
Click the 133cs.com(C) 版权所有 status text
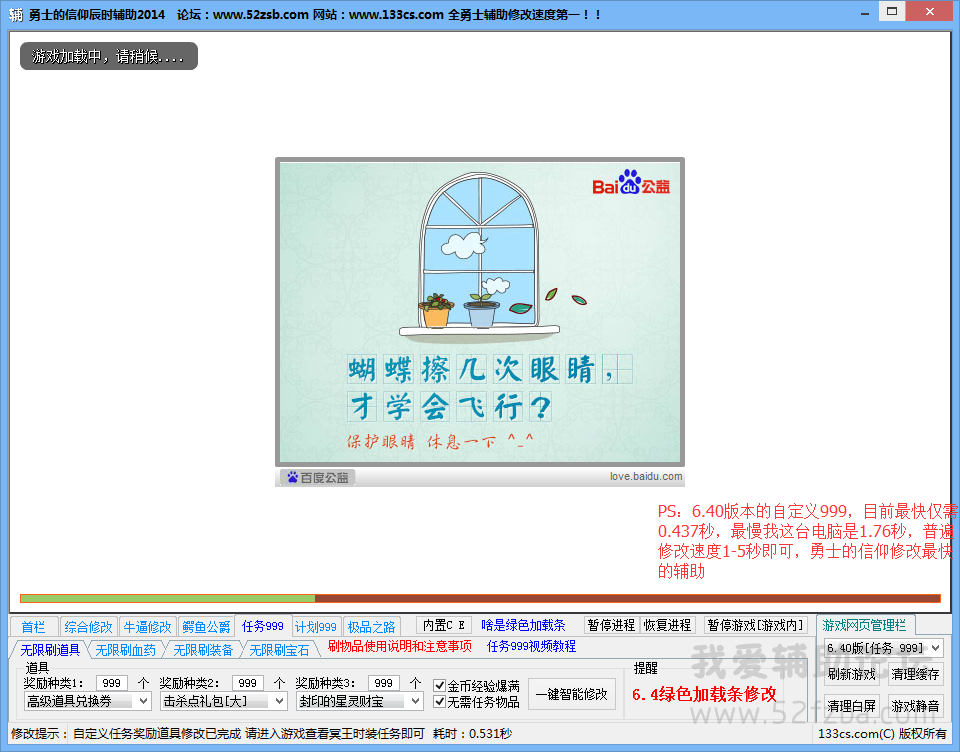point(882,733)
